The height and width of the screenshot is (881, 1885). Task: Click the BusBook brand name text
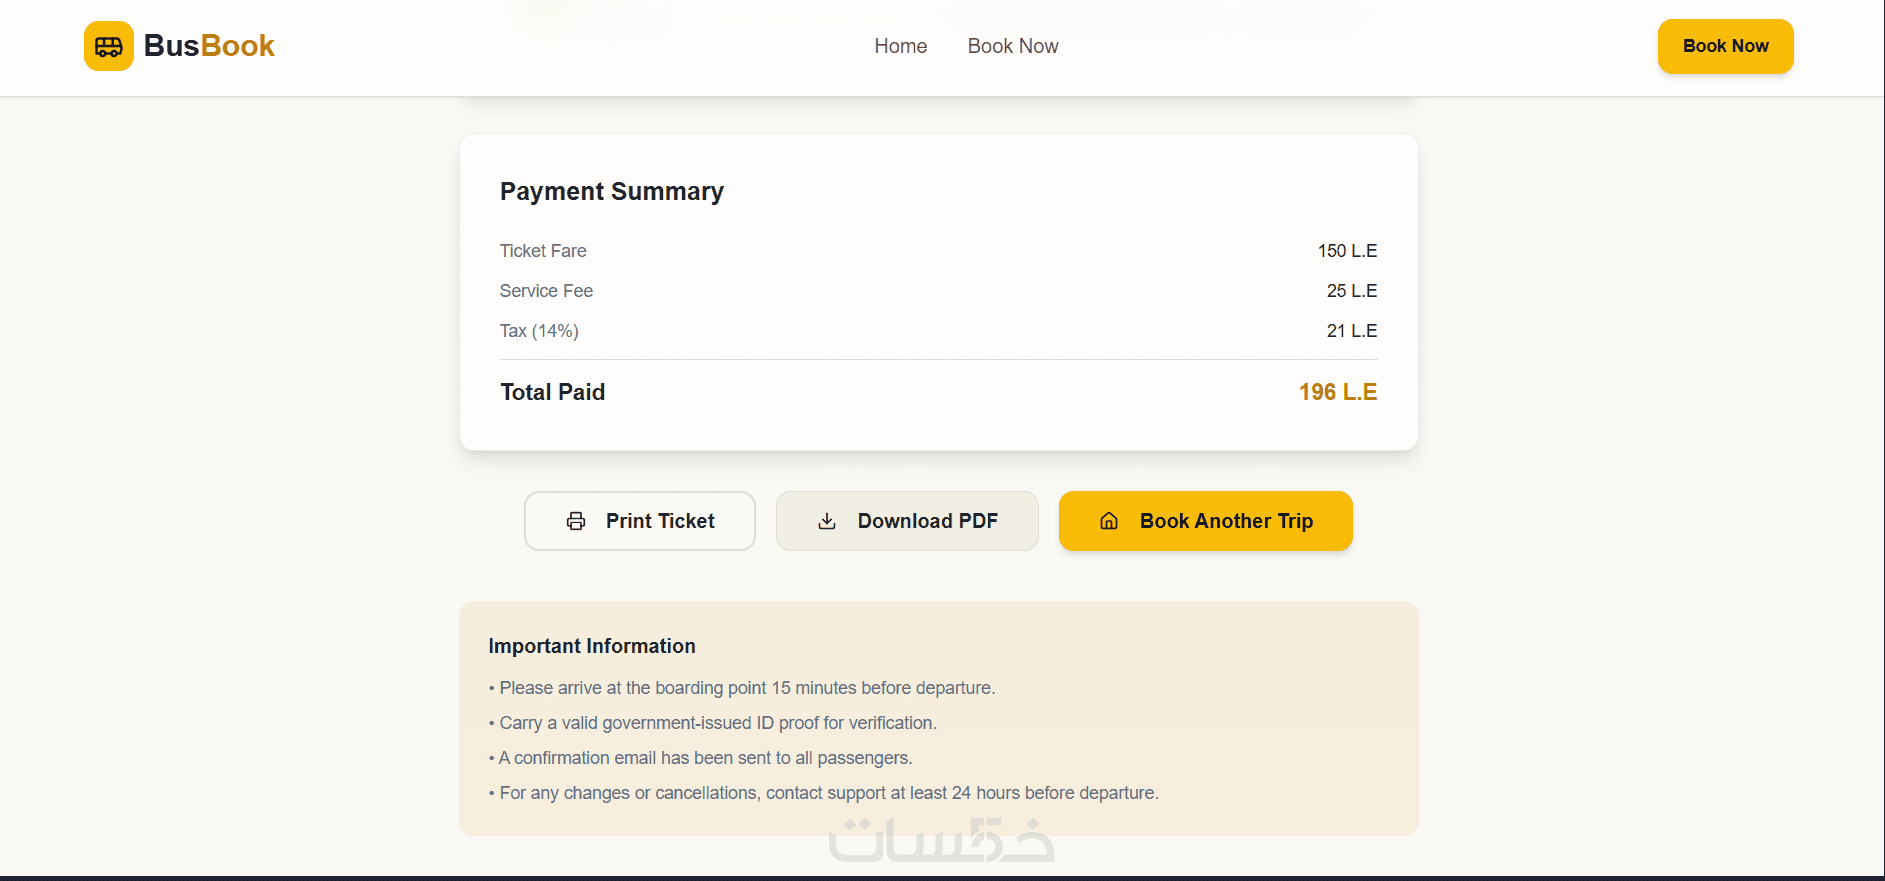pos(209,46)
